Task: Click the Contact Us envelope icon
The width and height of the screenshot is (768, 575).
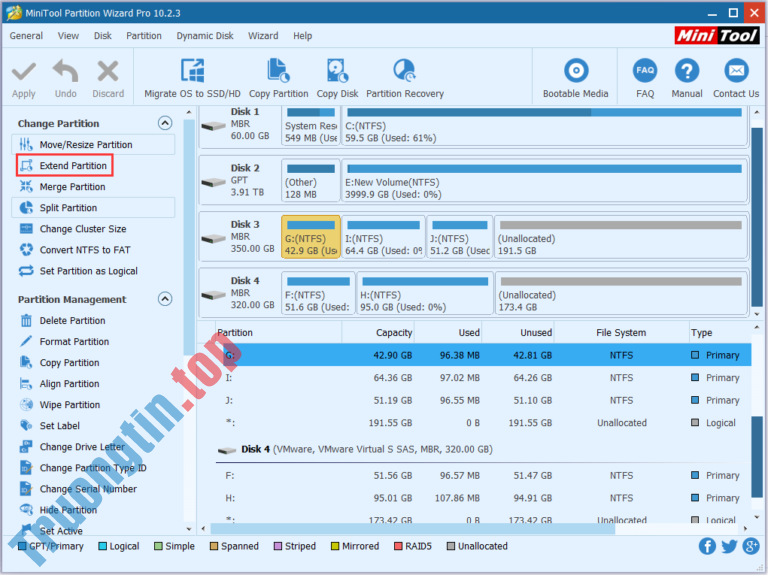Action: (736, 71)
